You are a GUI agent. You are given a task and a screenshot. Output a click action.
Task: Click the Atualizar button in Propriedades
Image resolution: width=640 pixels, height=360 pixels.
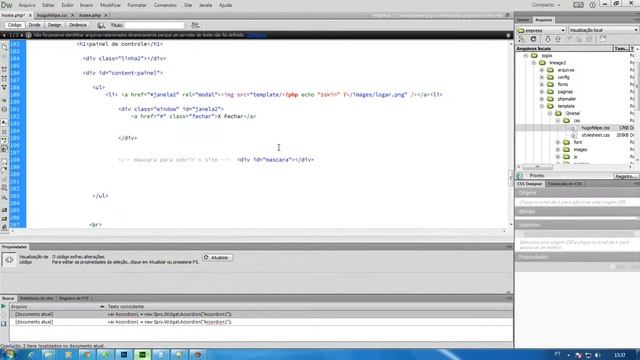(x=218, y=258)
